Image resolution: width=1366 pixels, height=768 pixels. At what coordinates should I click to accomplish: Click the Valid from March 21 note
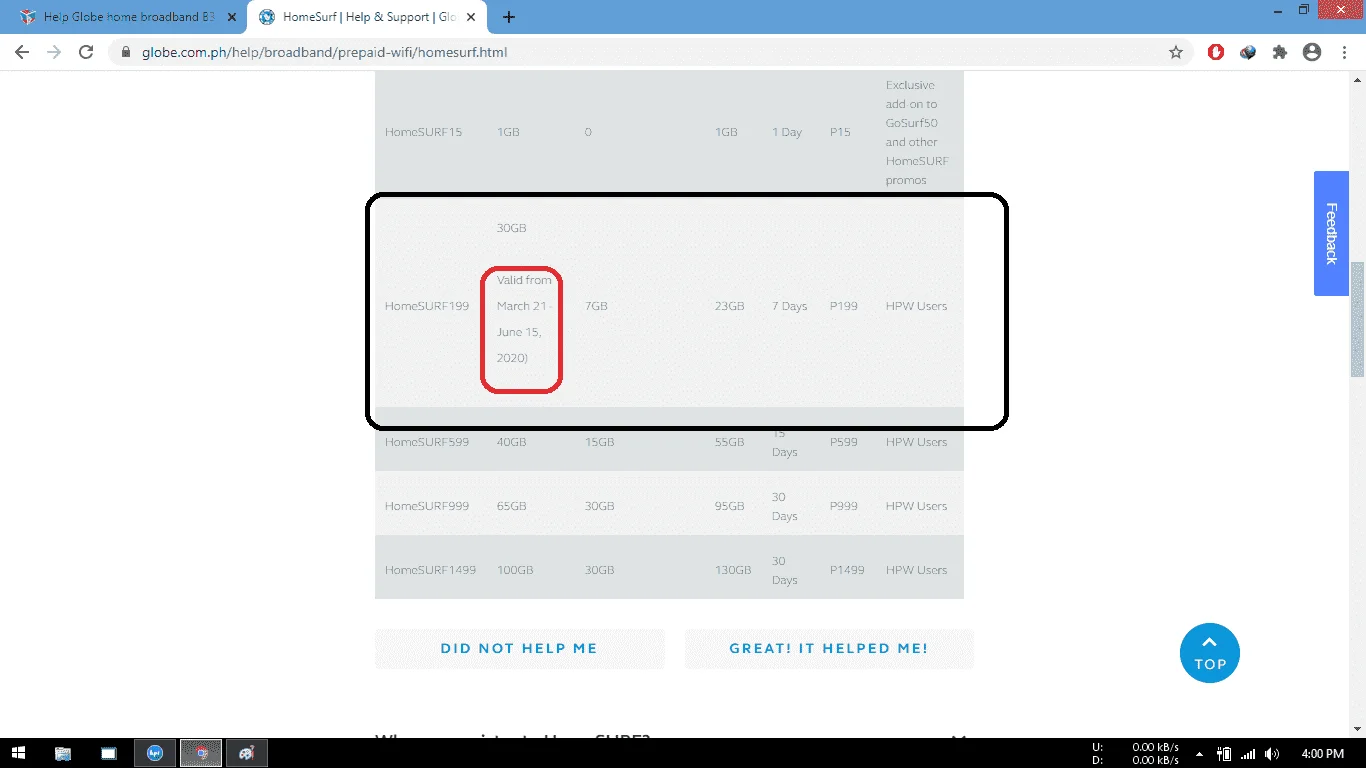[524, 319]
